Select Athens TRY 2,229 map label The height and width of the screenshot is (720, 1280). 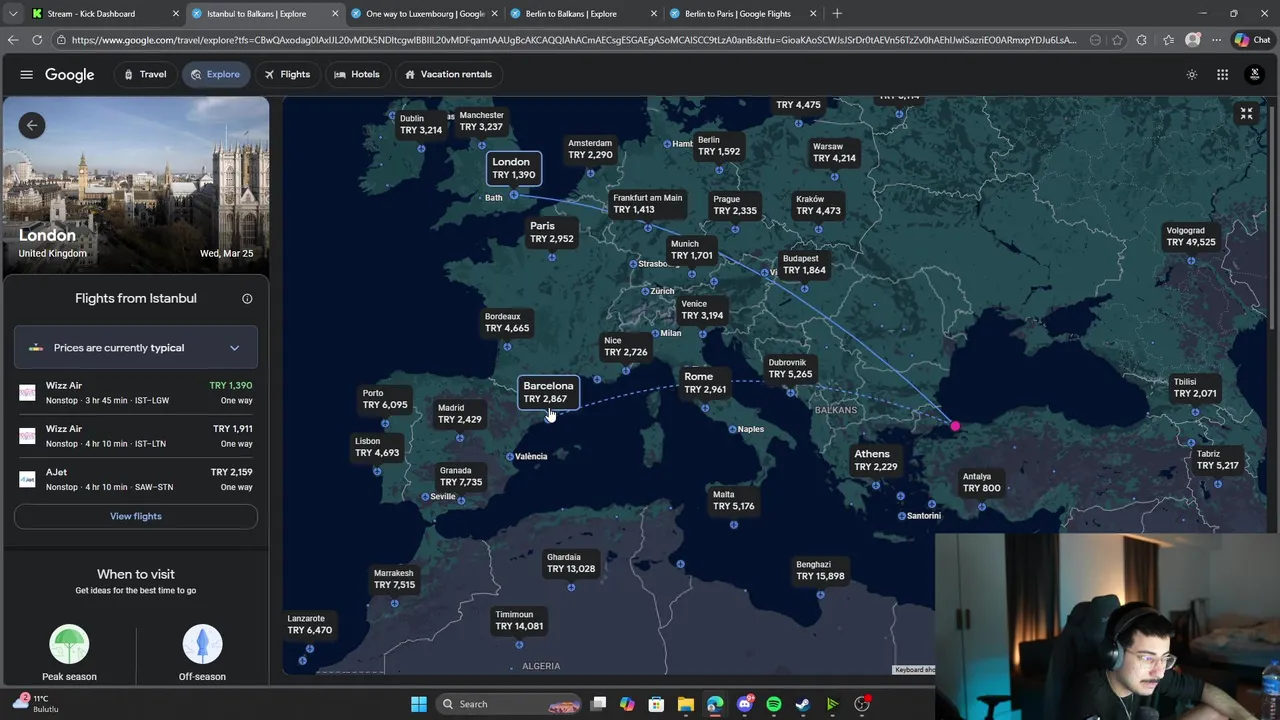(875, 460)
